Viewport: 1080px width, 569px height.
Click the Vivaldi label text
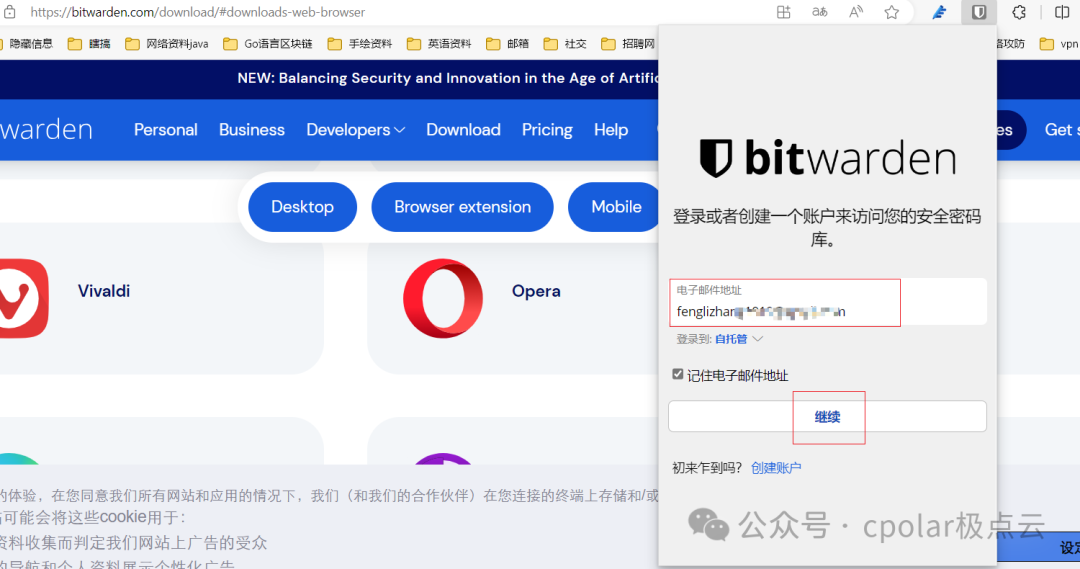coord(104,291)
